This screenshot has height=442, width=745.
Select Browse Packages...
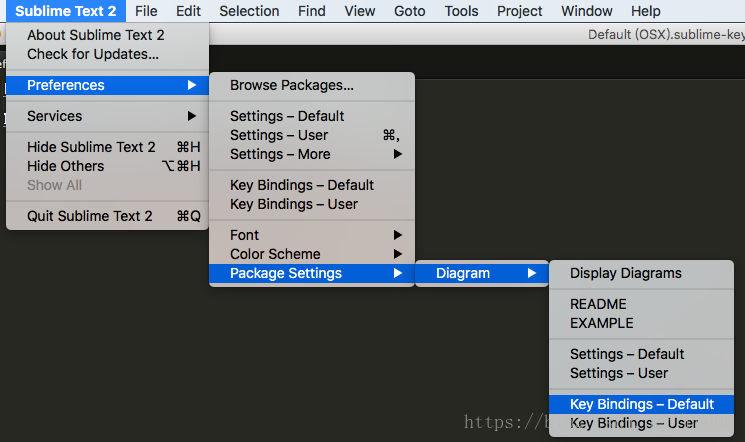pyautogui.click(x=312, y=85)
